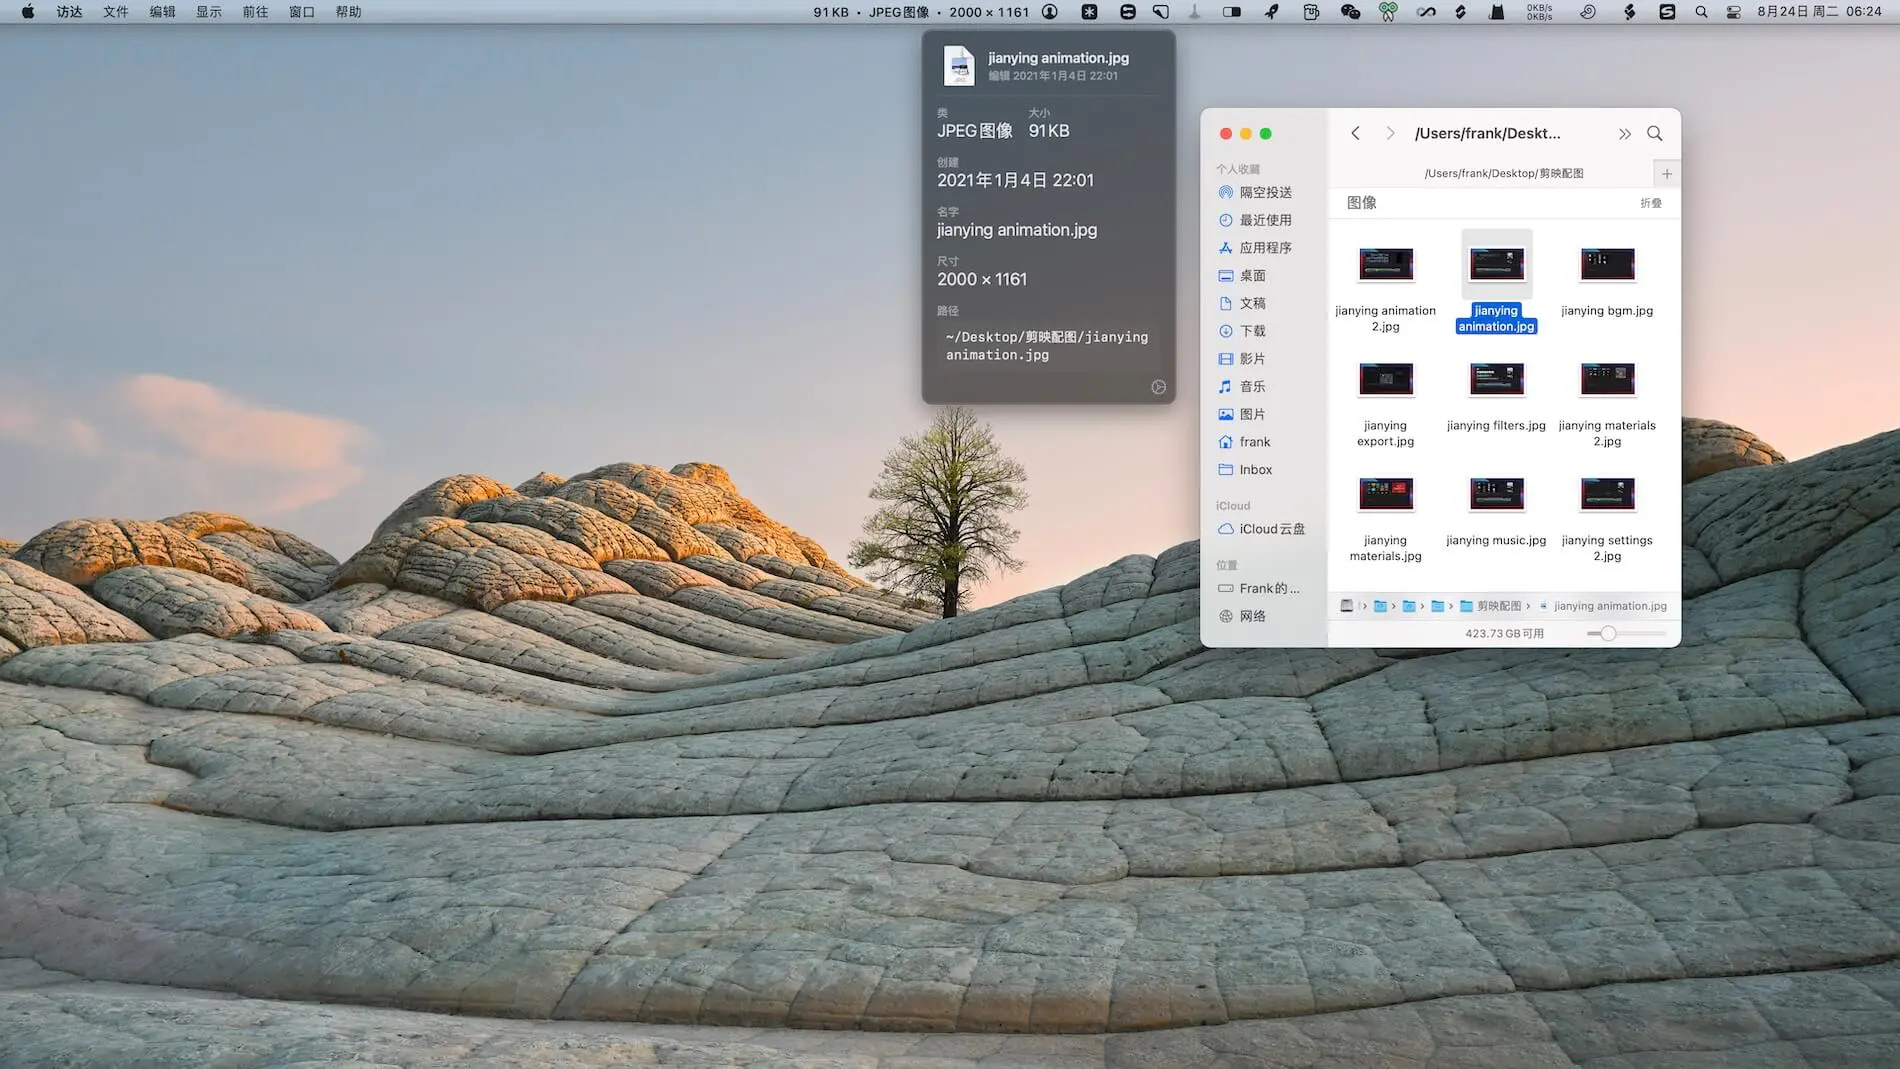Open the 访达 (Finder) menu
Image resolution: width=1900 pixels, height=1069 pixels.
pyautogui.click(x=70, y=12)
